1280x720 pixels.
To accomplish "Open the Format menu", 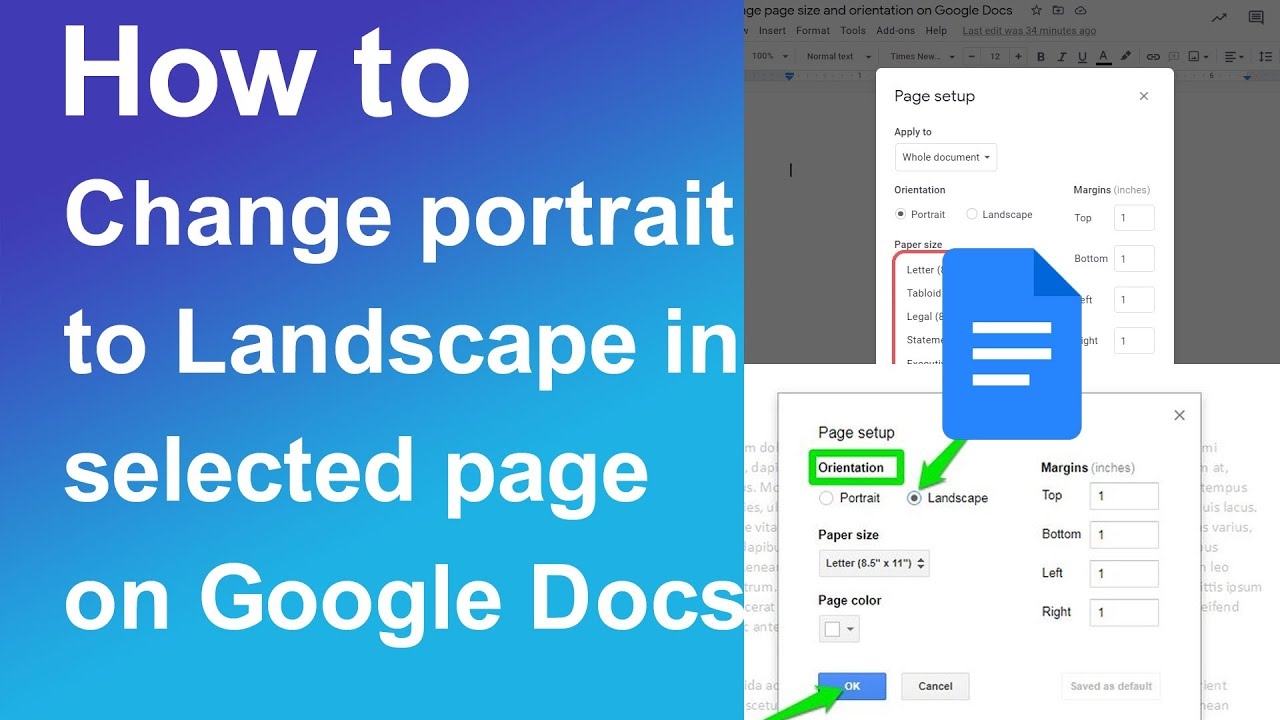I will (x=813, y=31).
